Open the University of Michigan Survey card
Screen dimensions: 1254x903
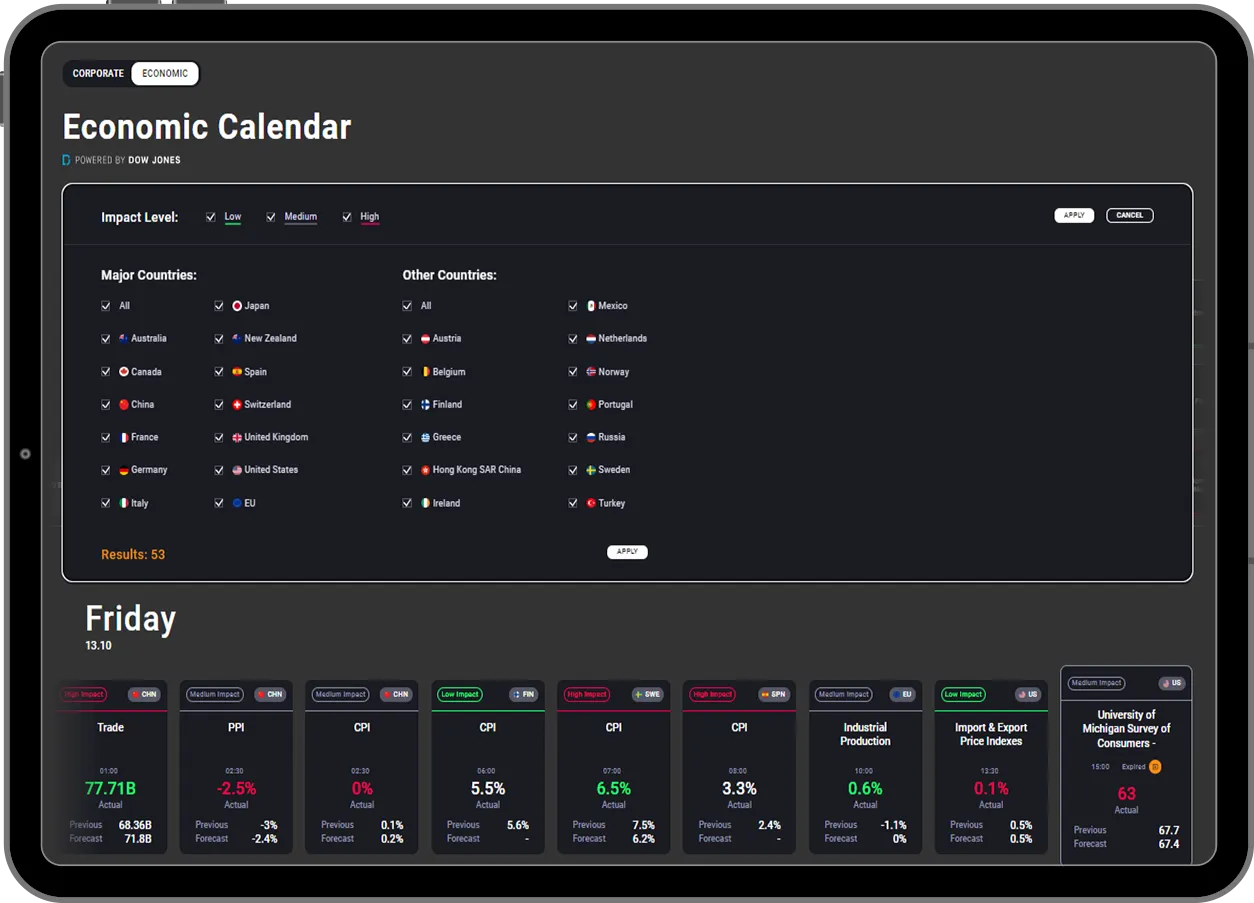click(x=1126, y=729)
